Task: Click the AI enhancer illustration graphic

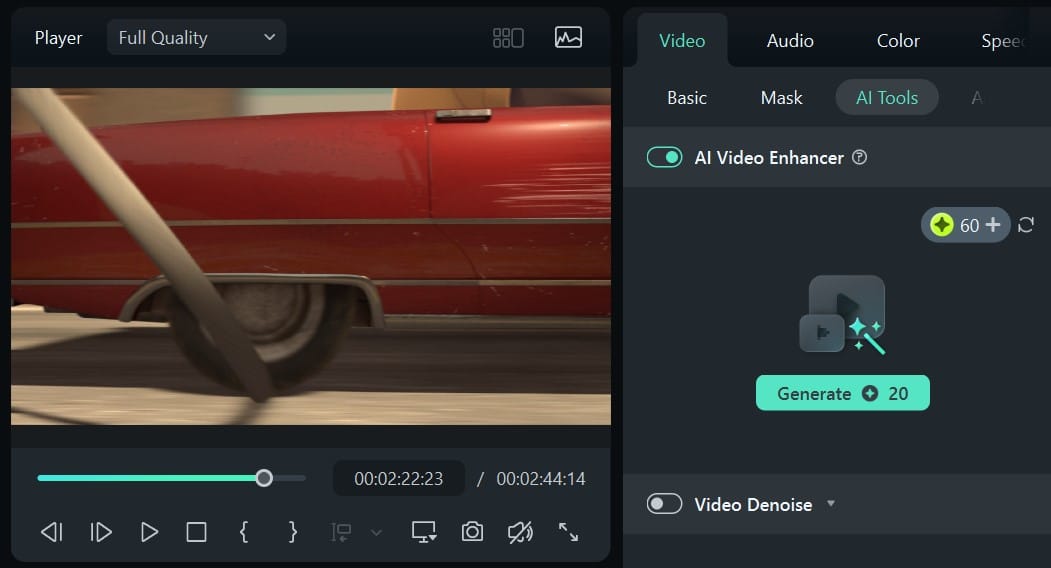Action: [843, 315]
